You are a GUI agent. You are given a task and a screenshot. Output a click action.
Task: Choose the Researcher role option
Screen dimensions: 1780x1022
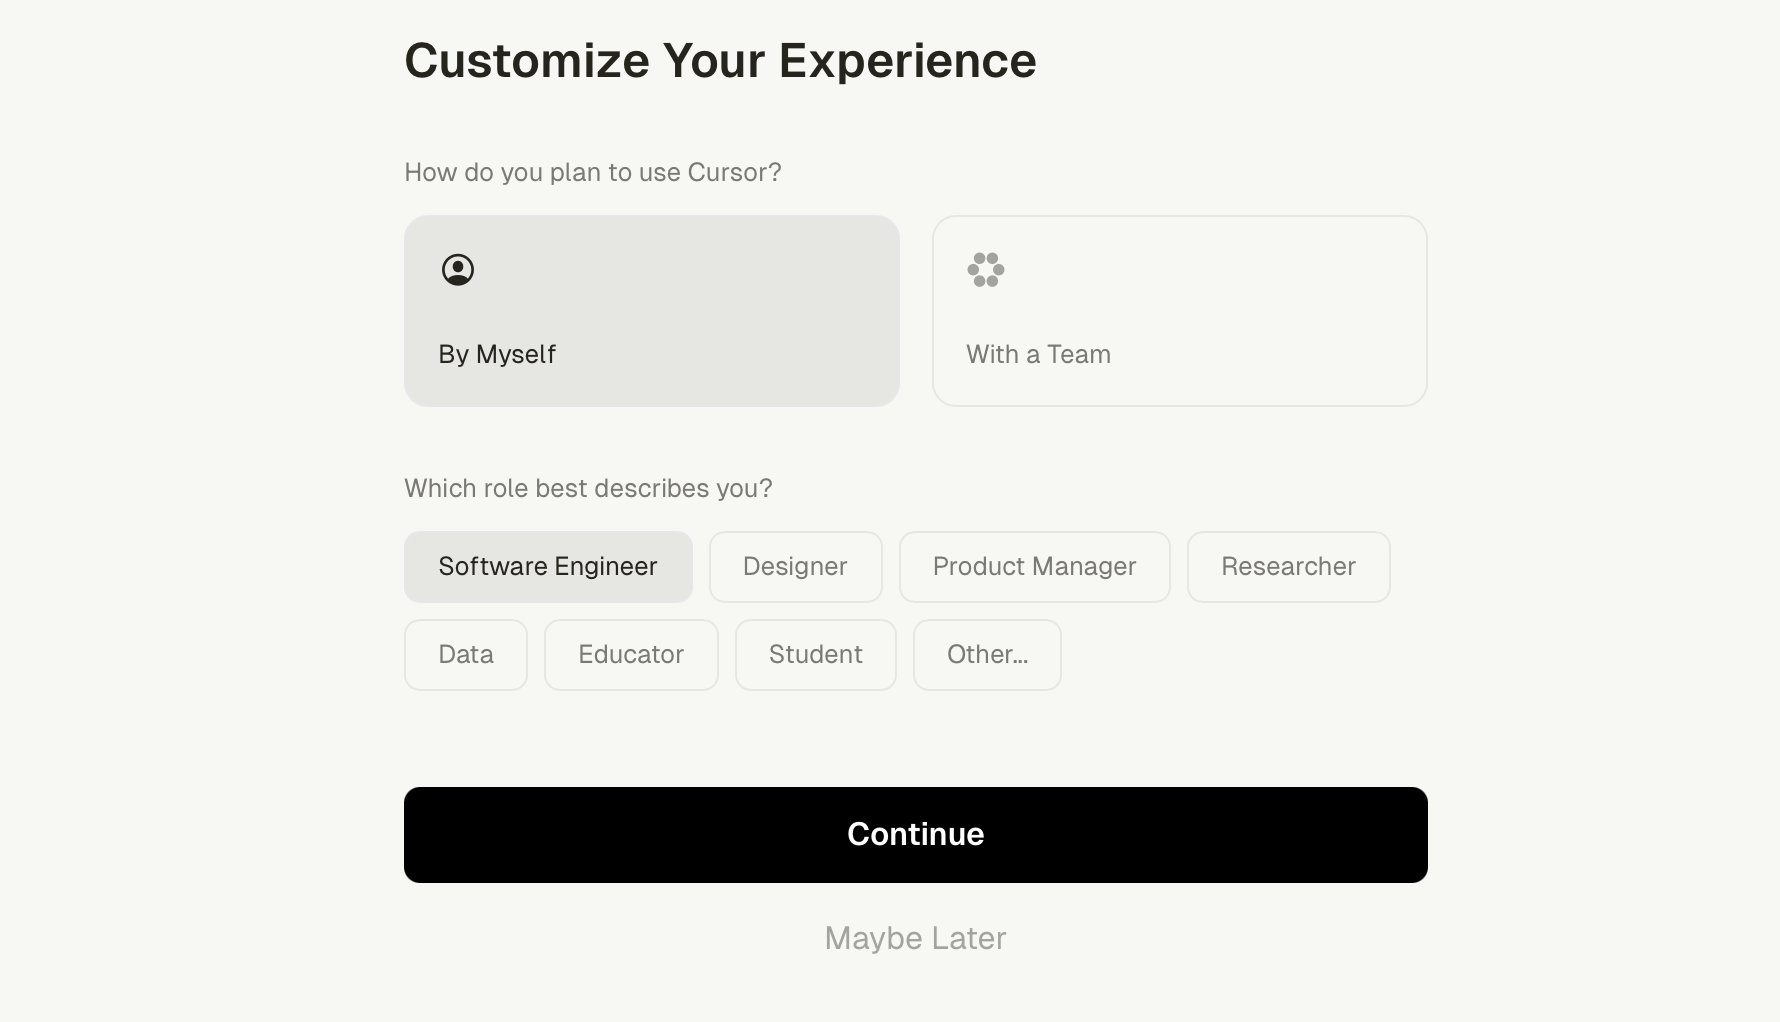(1288, 567)
